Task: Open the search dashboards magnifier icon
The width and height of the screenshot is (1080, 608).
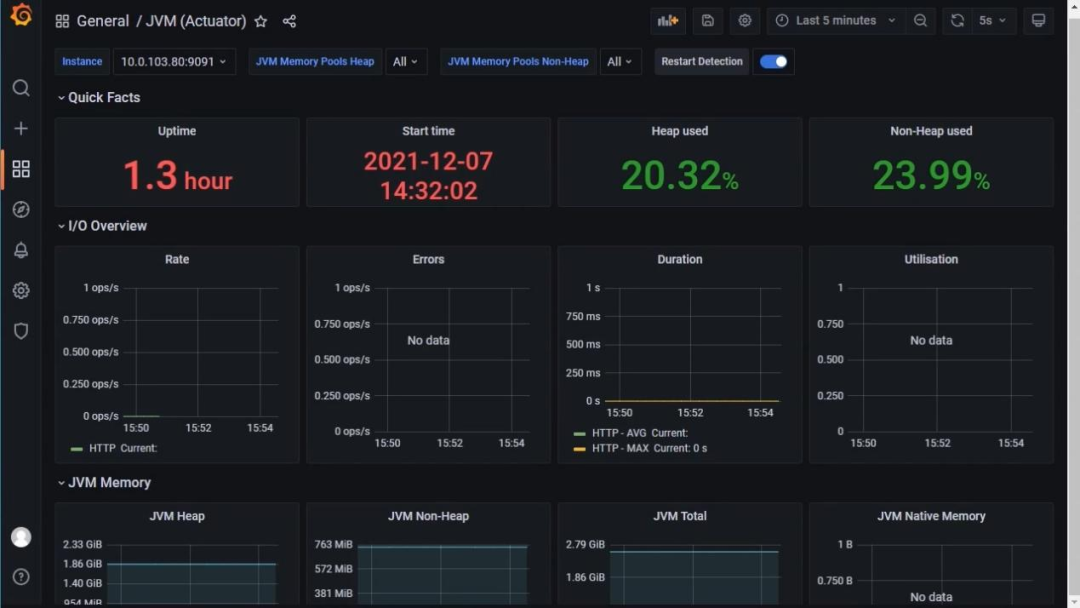Action: [21, 88]
